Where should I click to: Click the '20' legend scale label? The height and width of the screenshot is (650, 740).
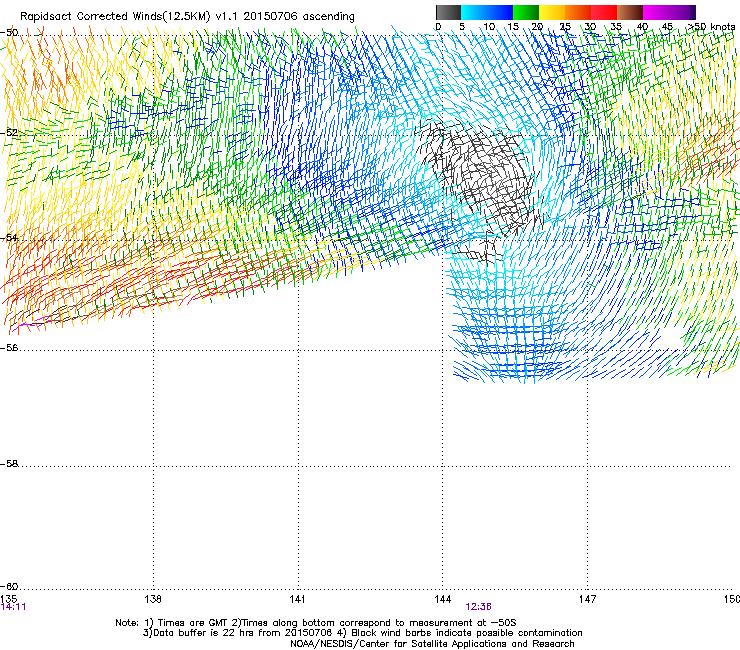point(537,27)
